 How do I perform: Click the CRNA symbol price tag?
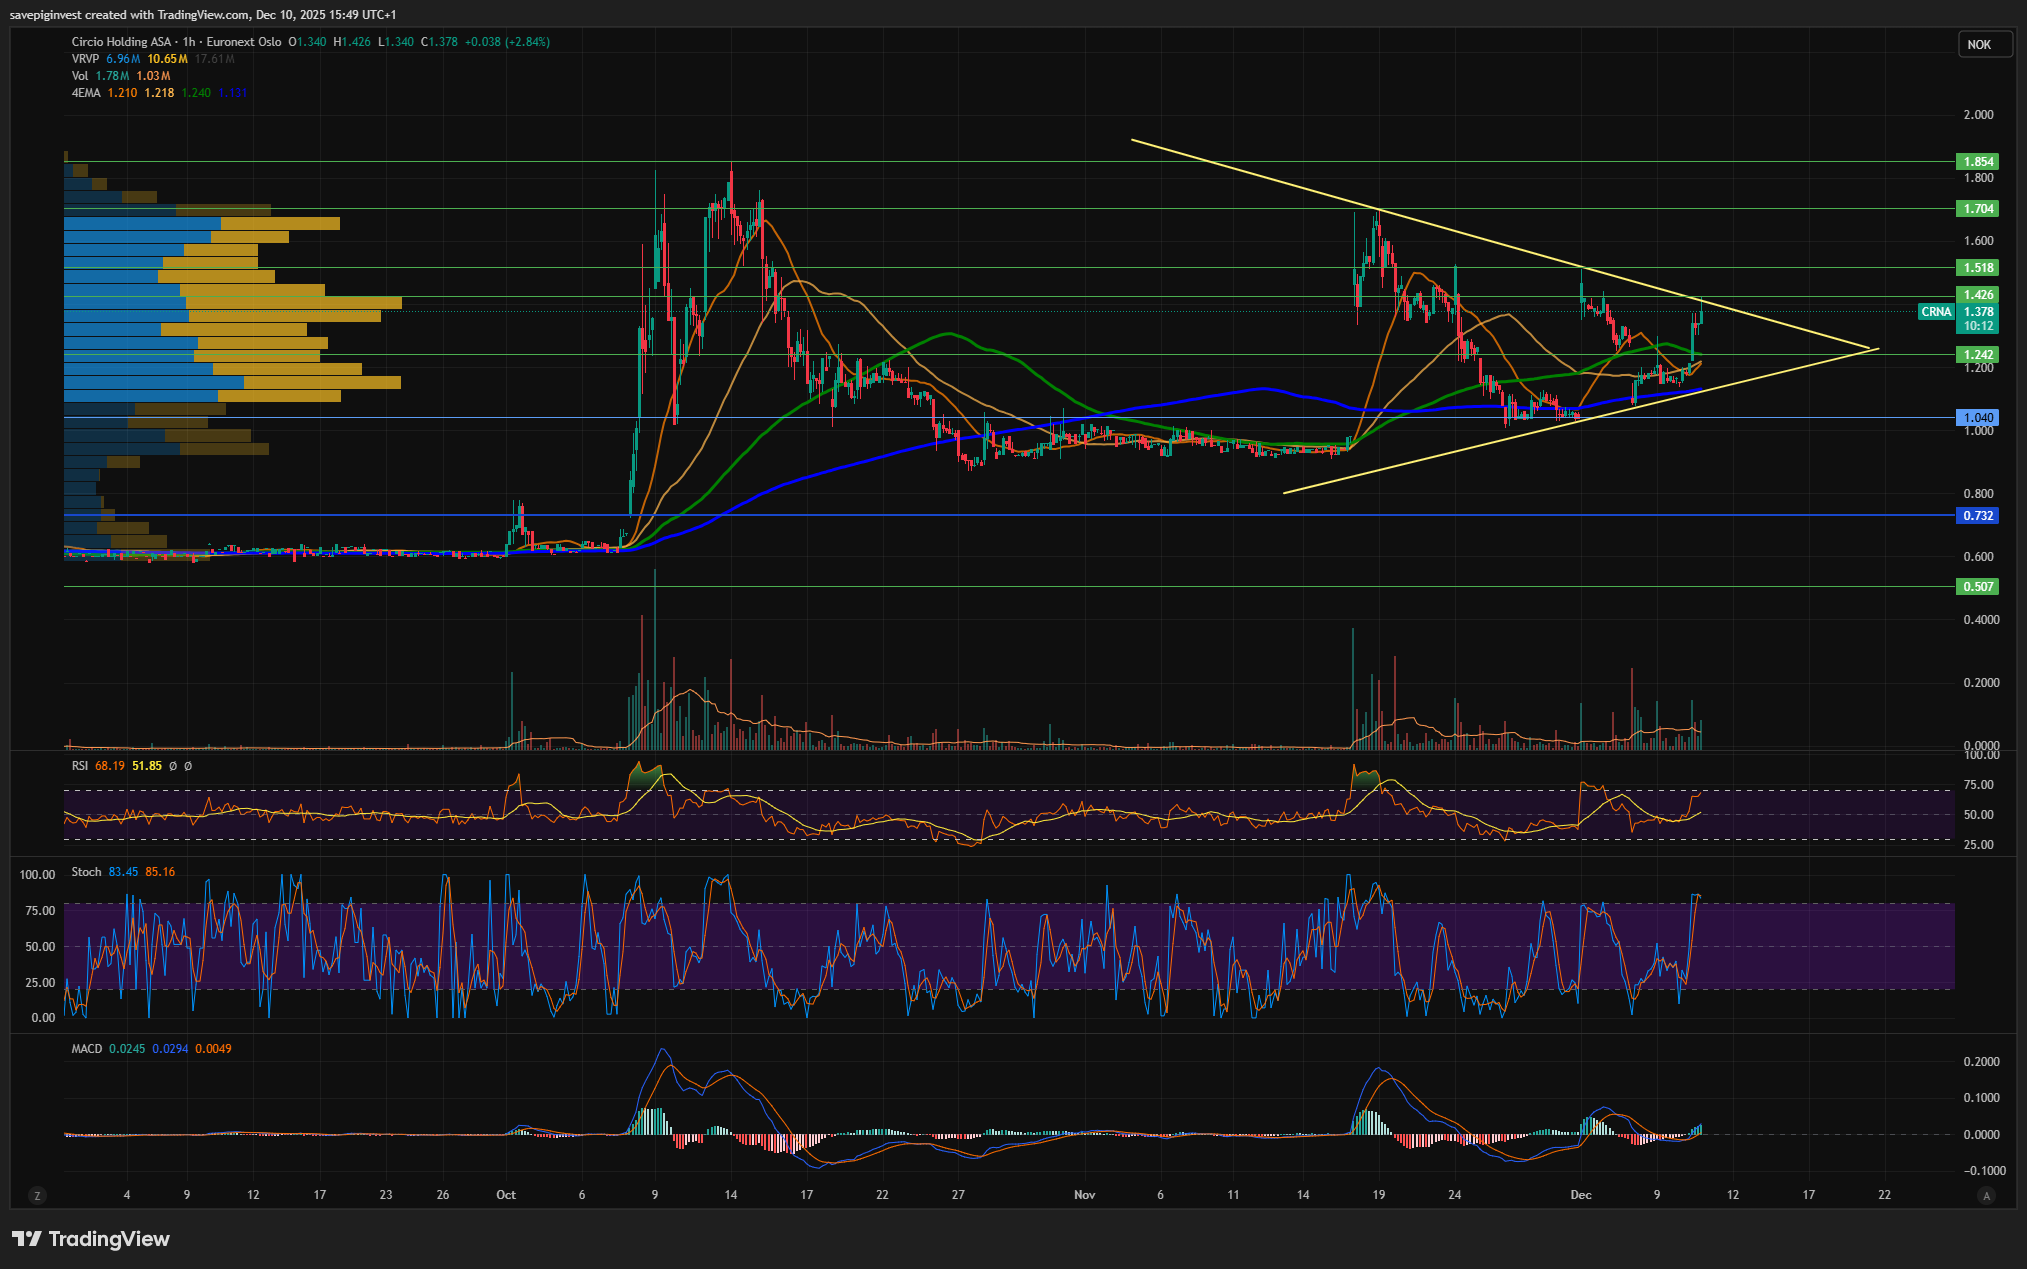(x=1936, y=312)
